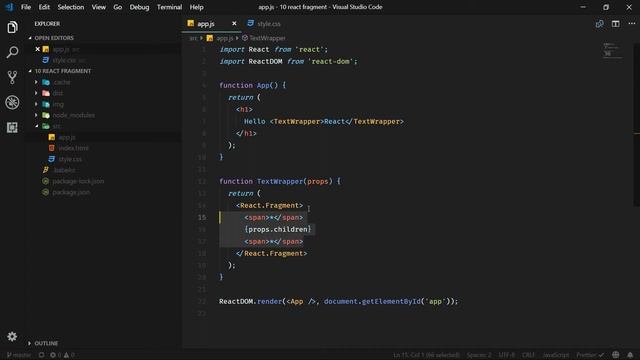Open the errors and warnings status indicator
This screenshot has width=640, height=360.
point(62,355)
